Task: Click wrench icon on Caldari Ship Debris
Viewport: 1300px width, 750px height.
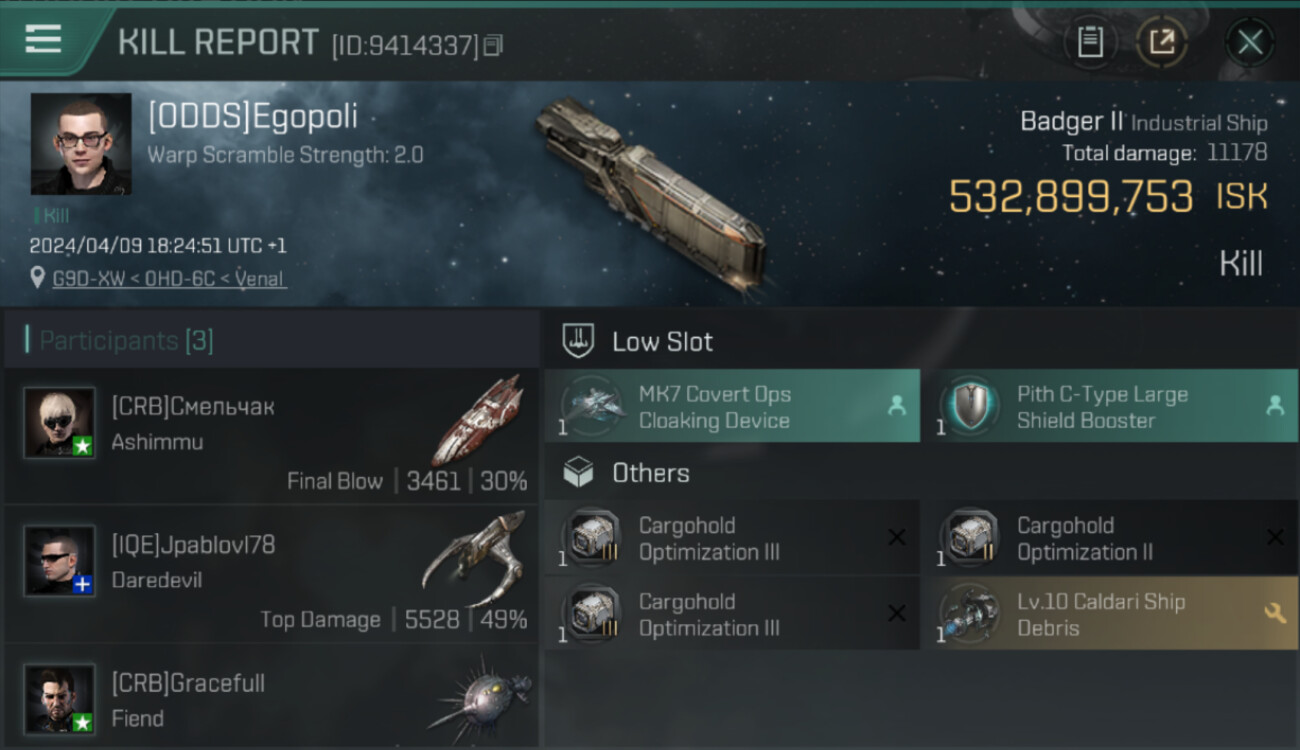Action: tap(1275, 613)
